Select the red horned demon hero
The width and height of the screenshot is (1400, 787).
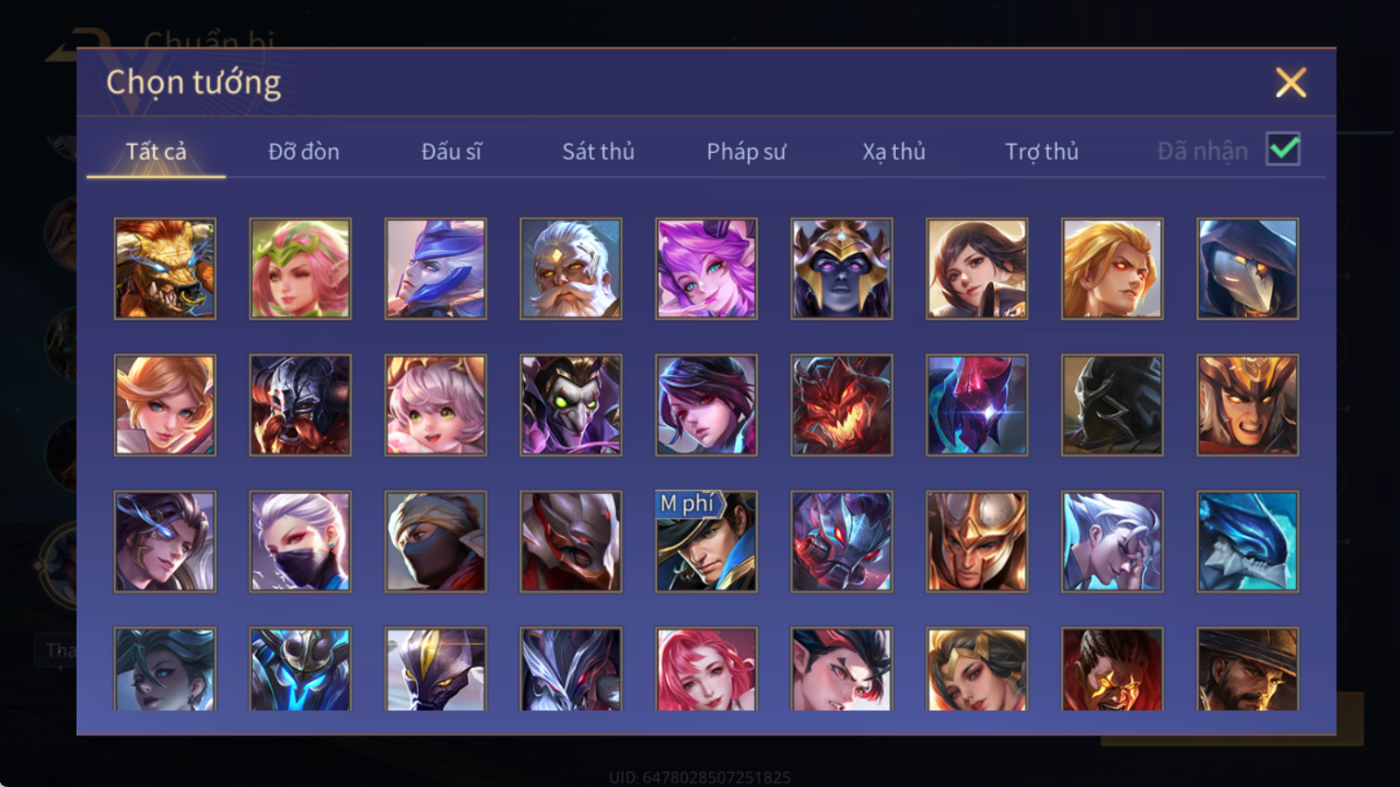842,405
